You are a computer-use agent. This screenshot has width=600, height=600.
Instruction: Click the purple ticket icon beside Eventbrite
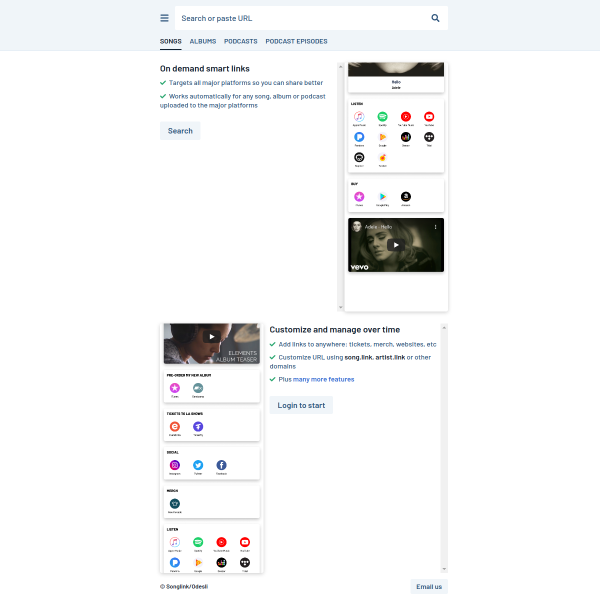198,426
